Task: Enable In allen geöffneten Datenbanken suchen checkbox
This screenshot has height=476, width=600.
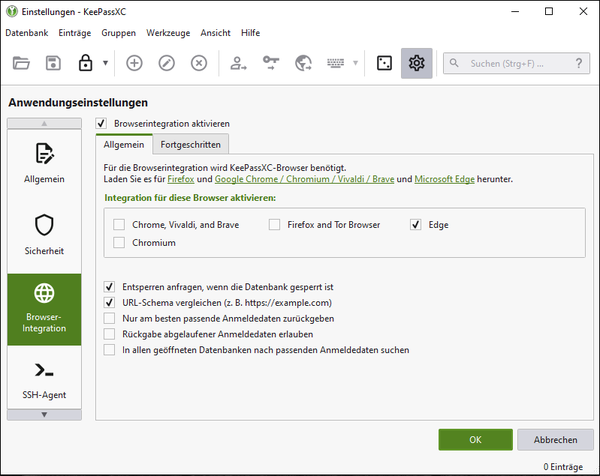Action: (109, 350)
